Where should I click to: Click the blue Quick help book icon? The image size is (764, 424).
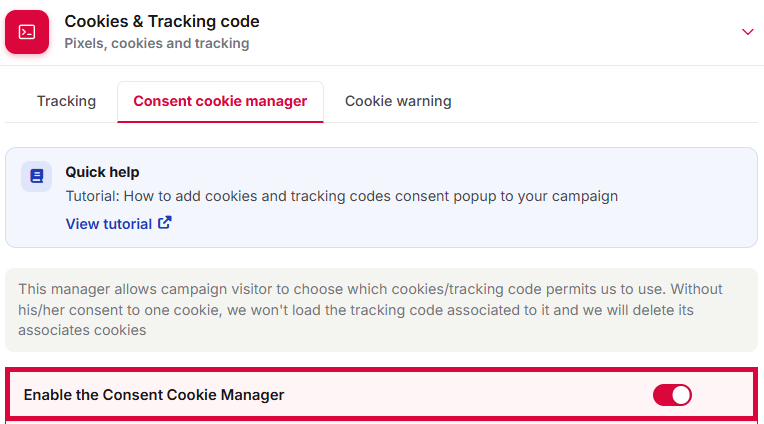37,176
